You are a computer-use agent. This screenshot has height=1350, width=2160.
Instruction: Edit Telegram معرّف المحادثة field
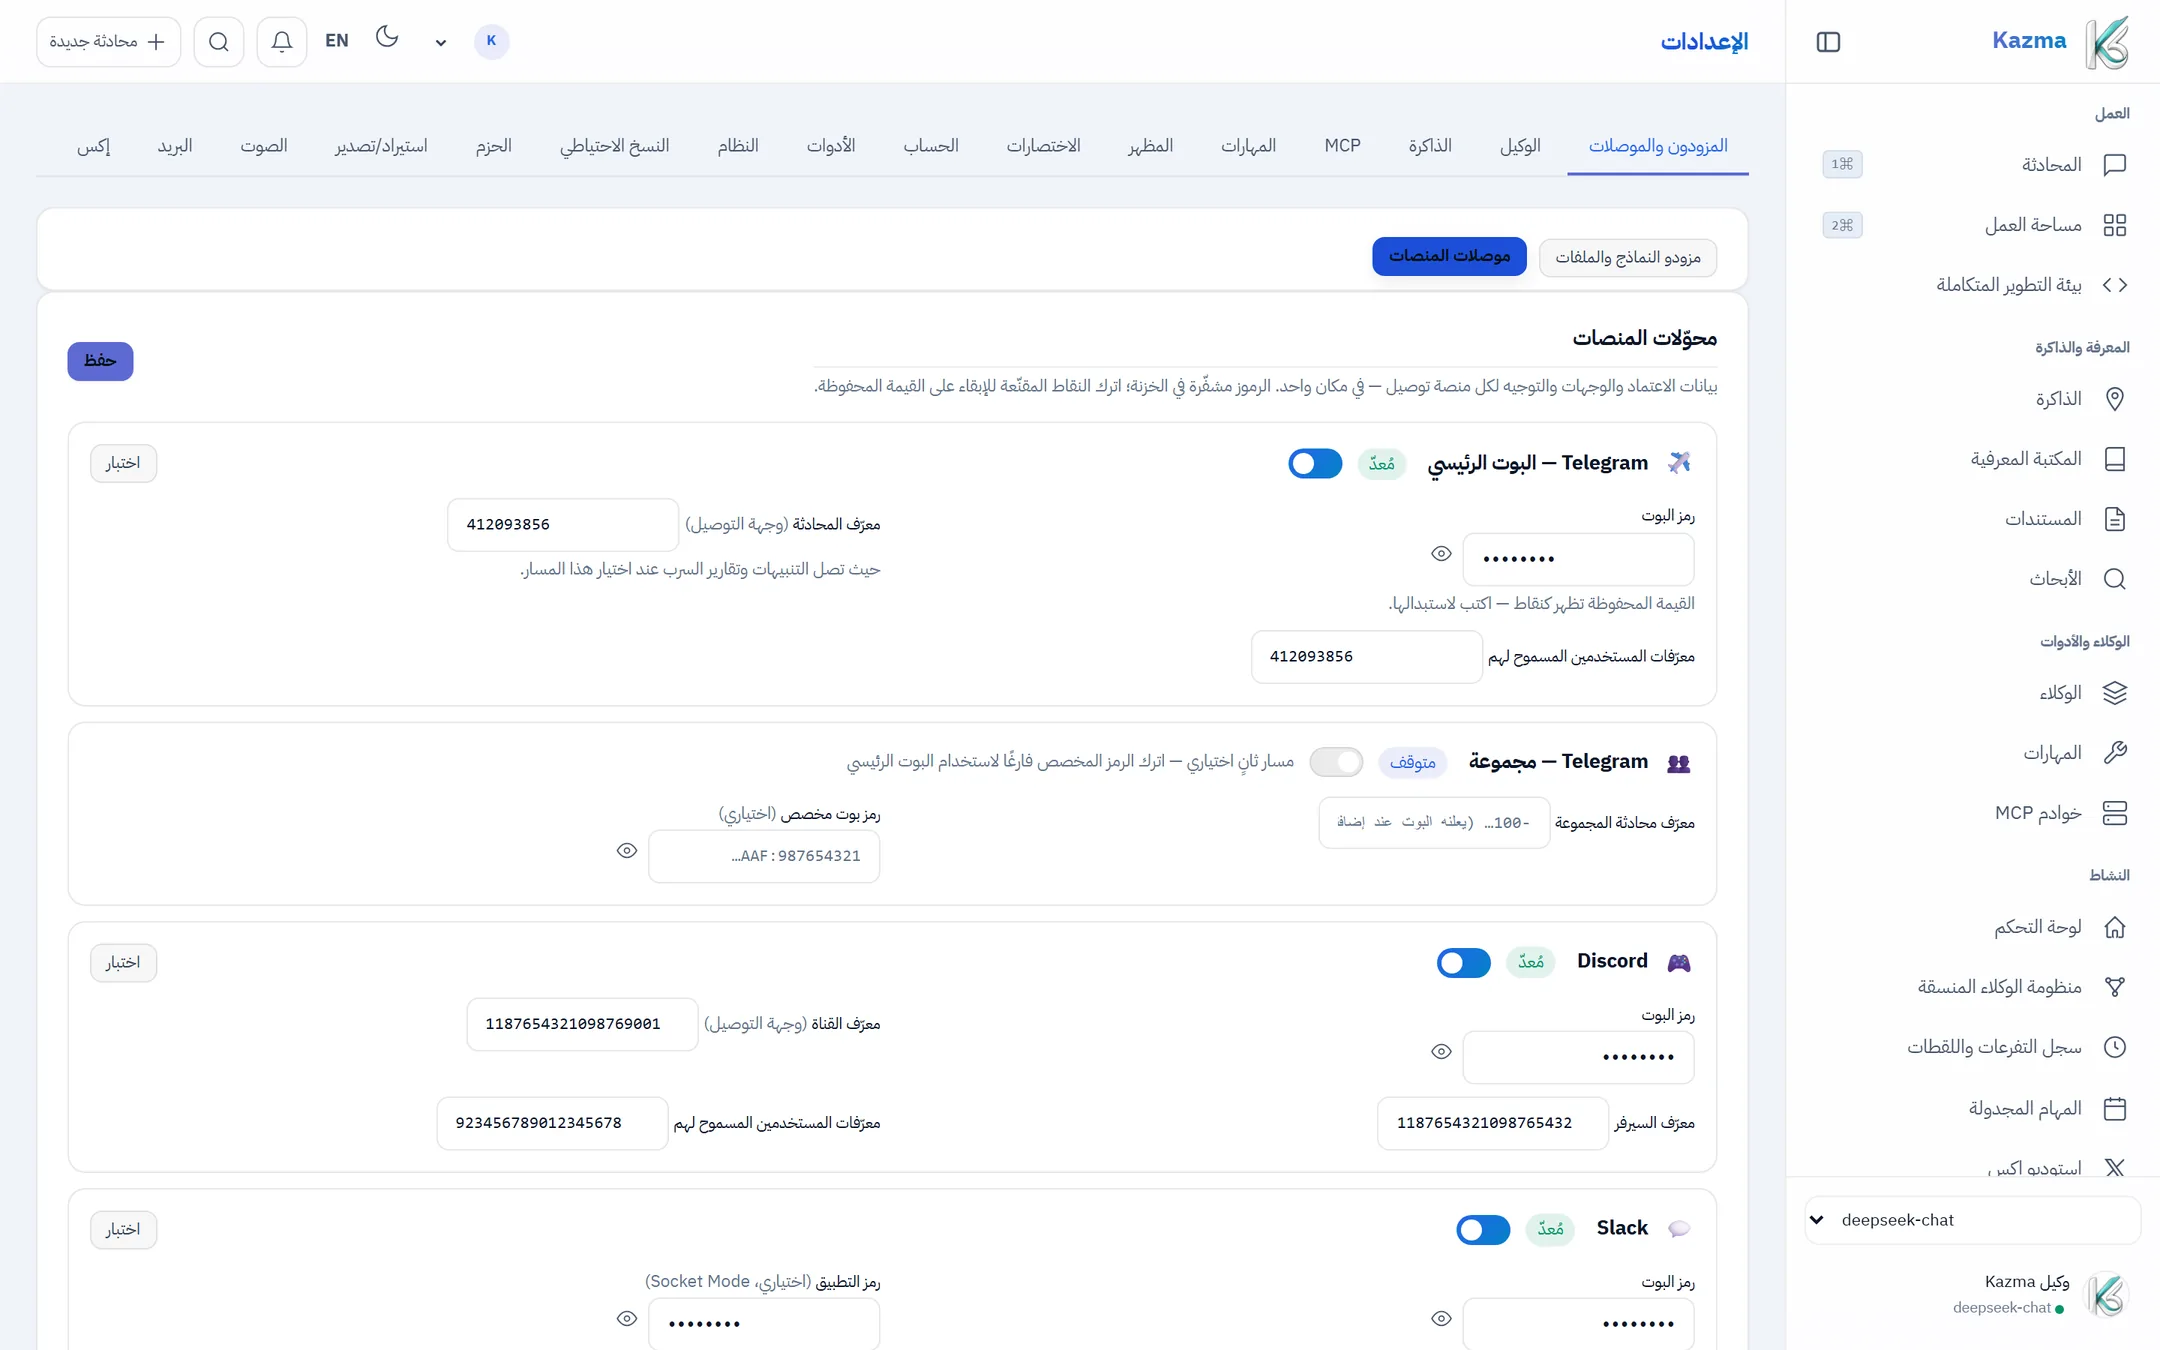[563, 525]
